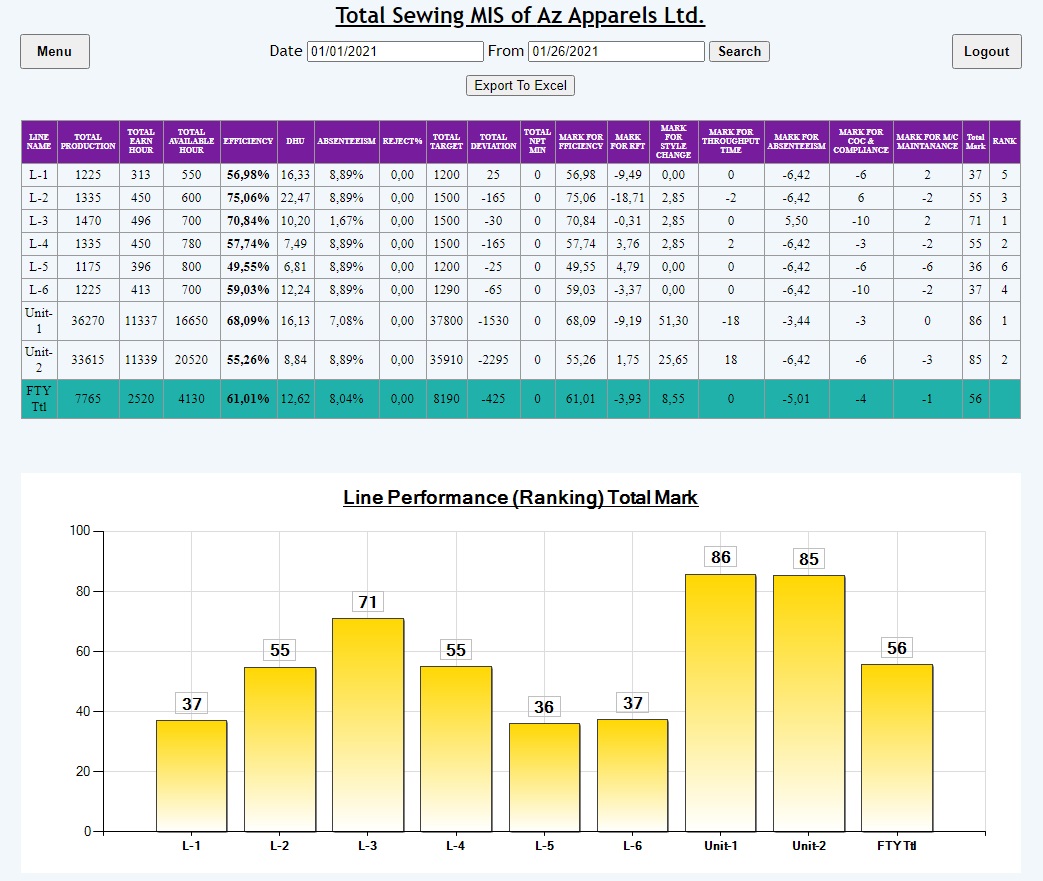Screen dimensions: 1043x881
Task: Select the L-3 row name cell
Action: [x=39, y=221]
